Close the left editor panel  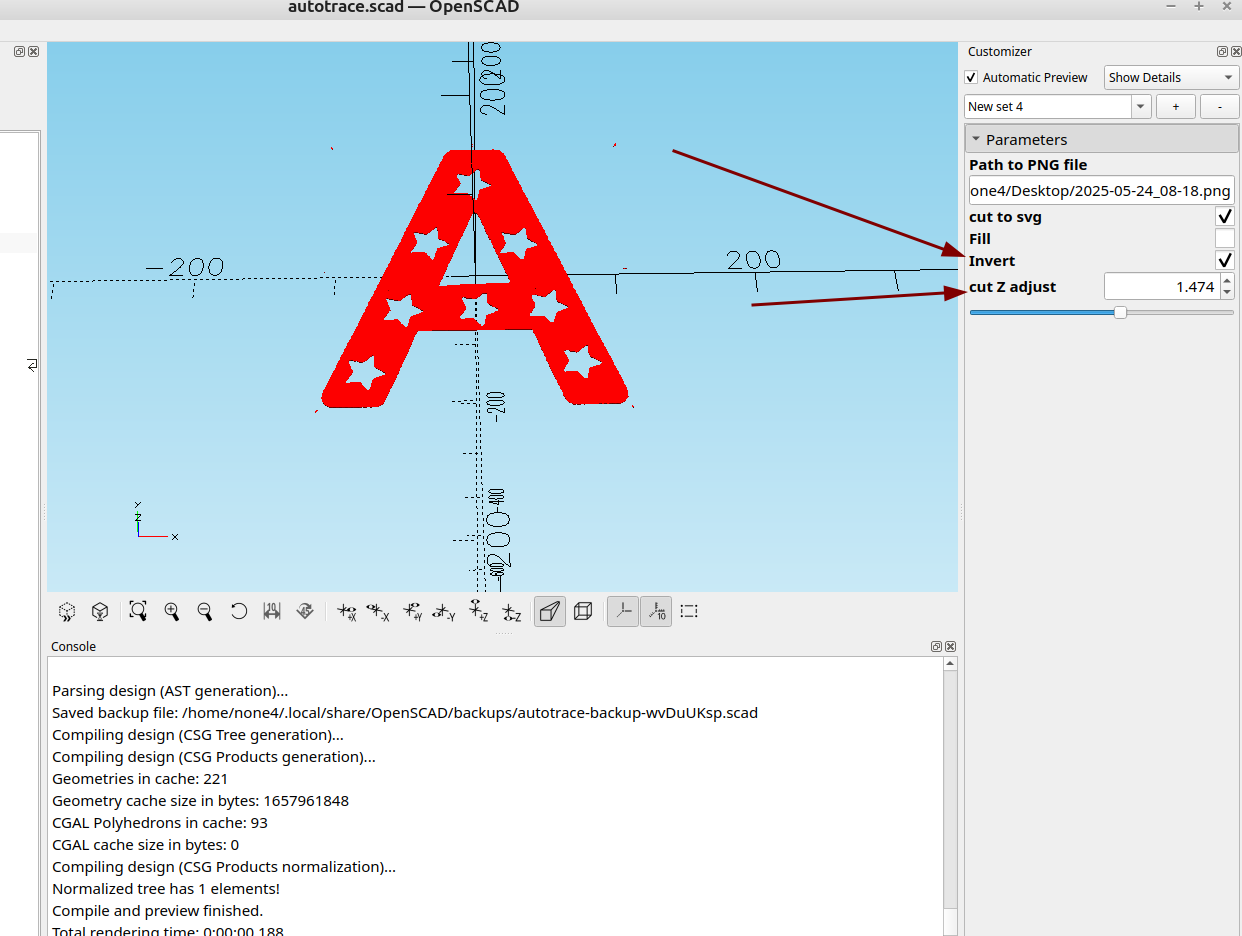33,51
